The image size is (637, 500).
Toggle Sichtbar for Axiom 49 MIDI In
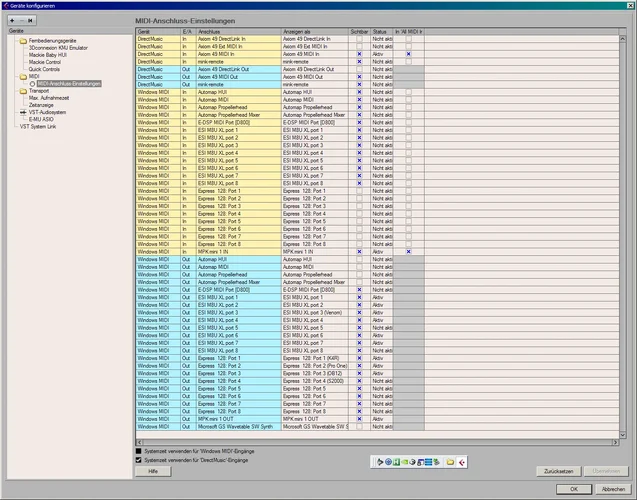(359, 54)
